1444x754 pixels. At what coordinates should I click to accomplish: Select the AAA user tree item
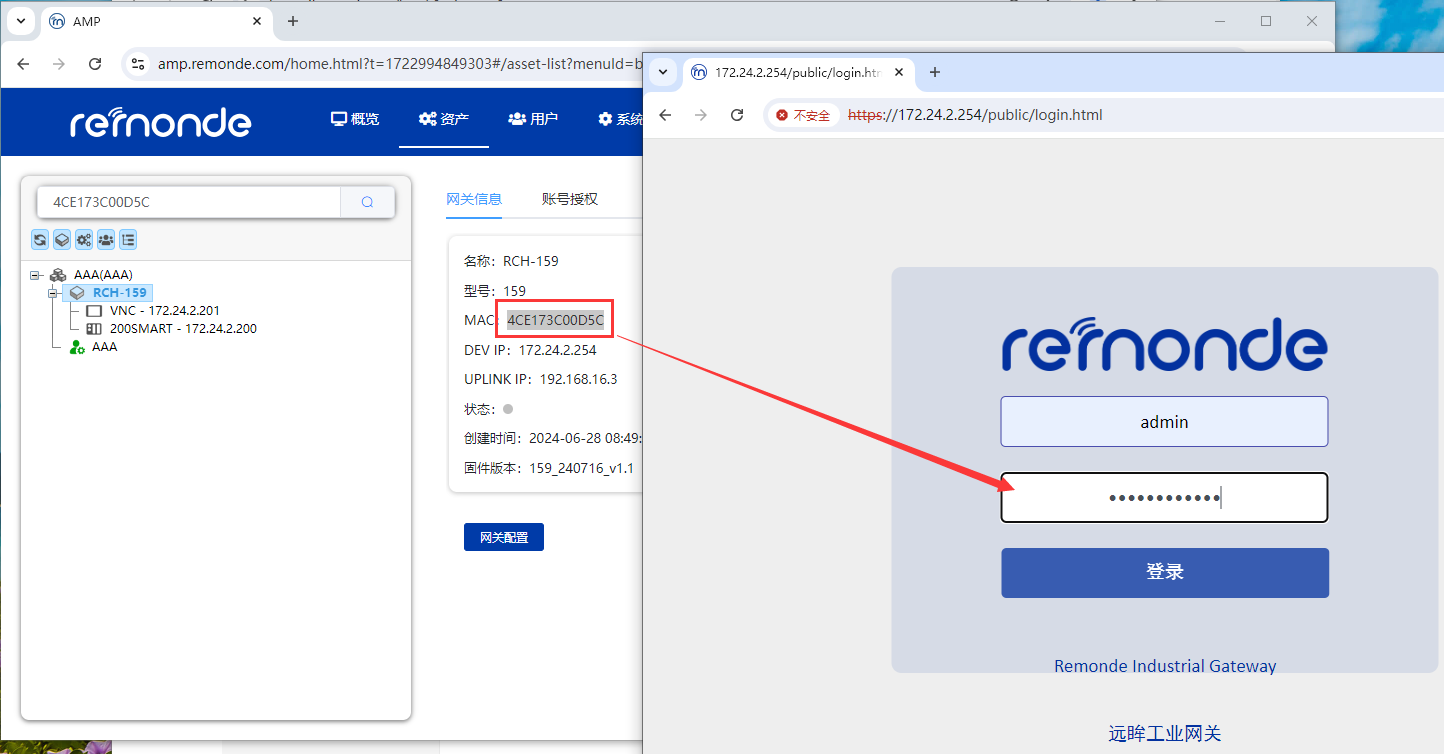104,347
